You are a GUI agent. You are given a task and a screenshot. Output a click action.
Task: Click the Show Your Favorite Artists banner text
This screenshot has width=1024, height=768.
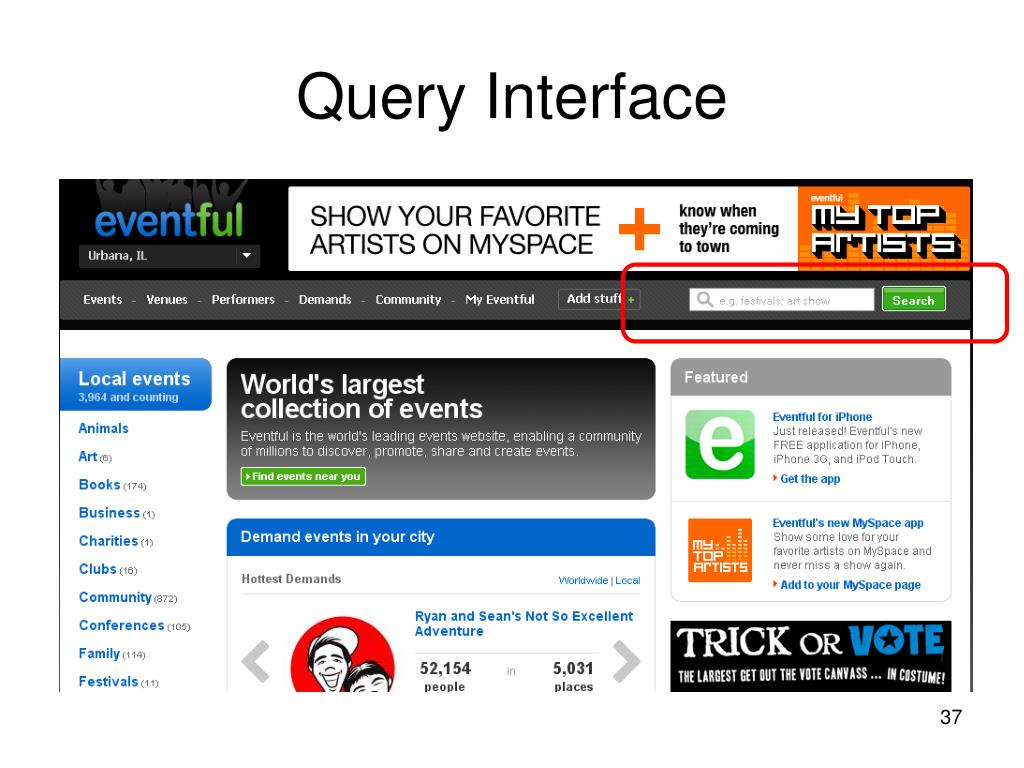tap(455, 230)
